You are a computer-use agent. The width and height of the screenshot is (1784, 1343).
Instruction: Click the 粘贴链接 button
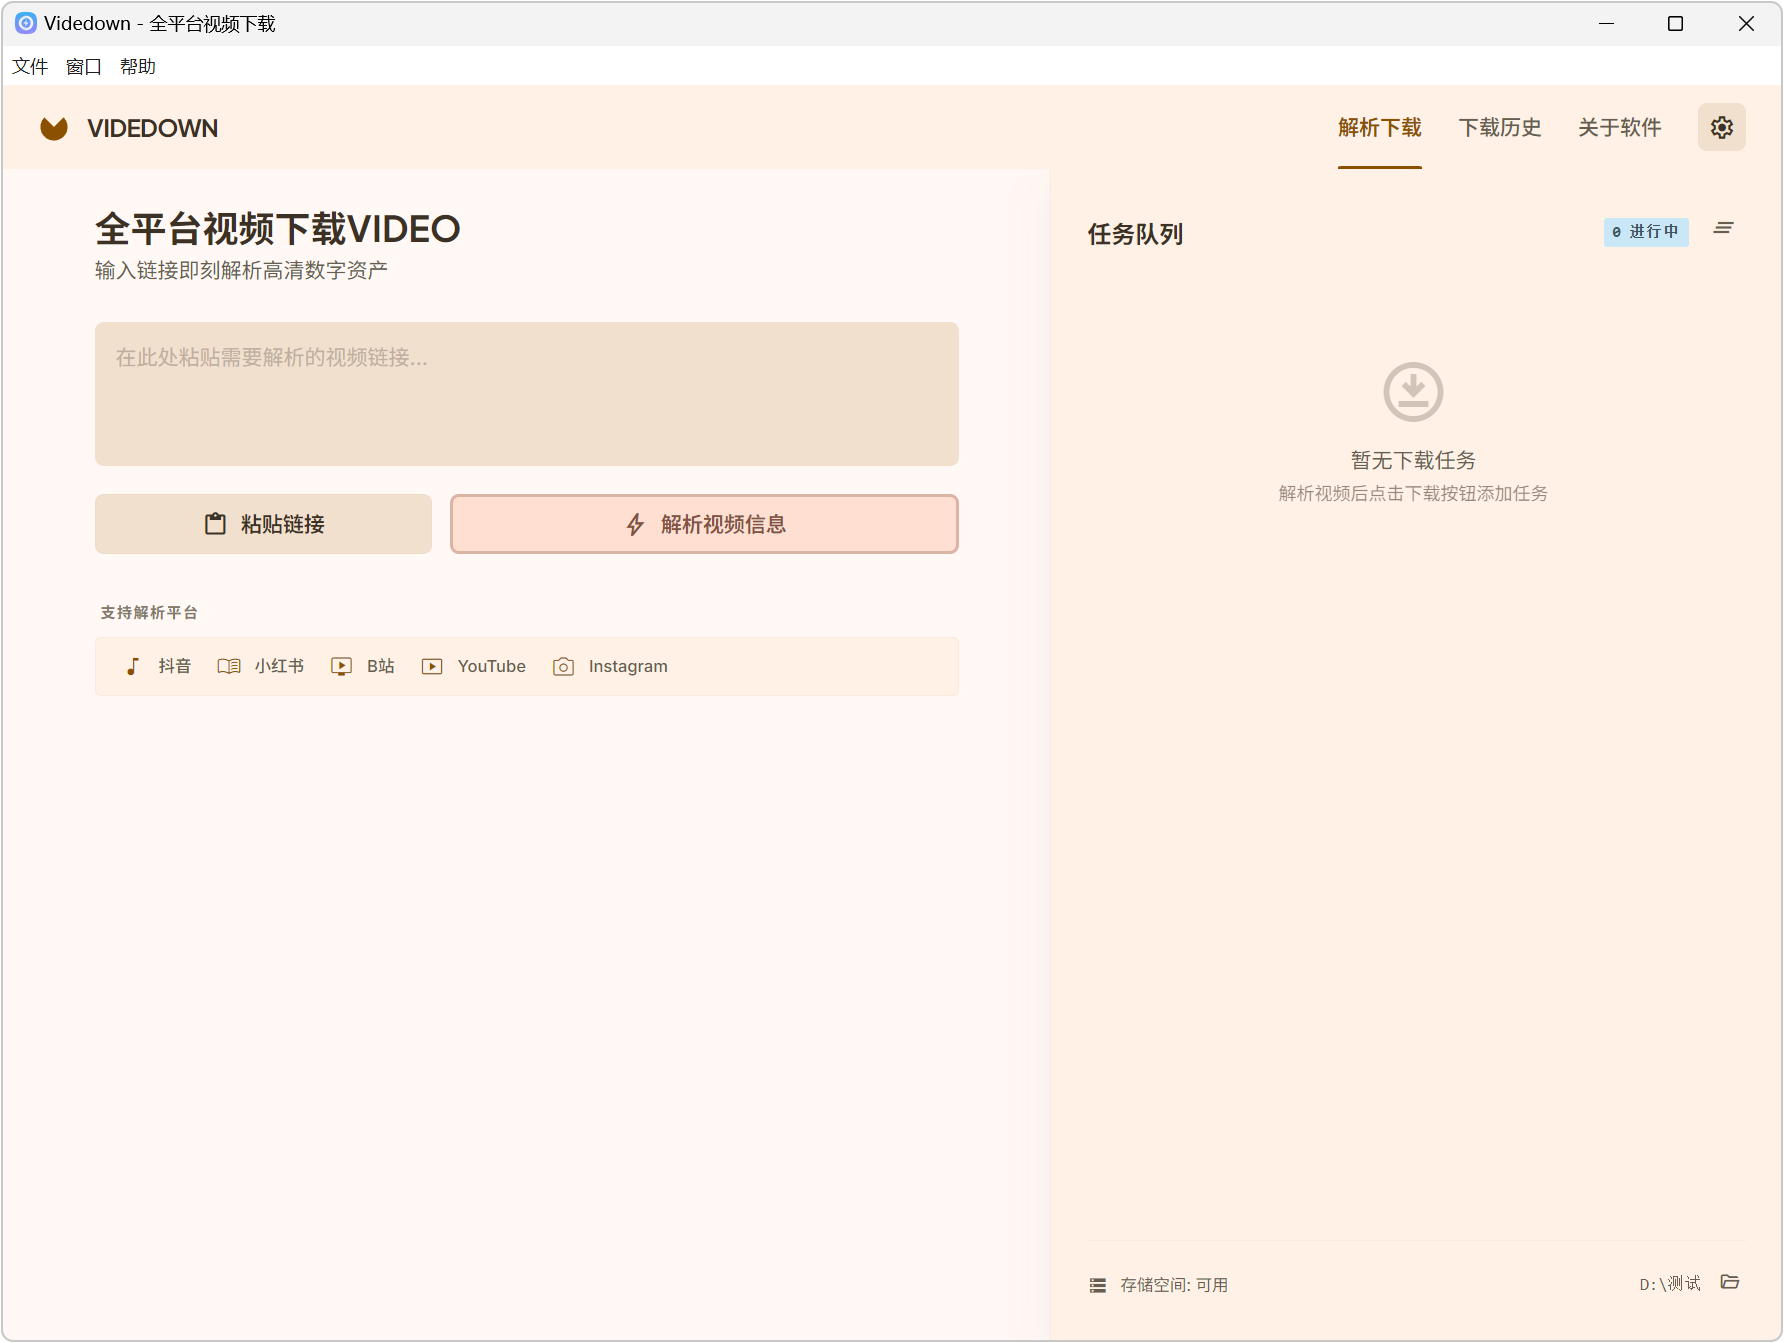pos(263,524)
